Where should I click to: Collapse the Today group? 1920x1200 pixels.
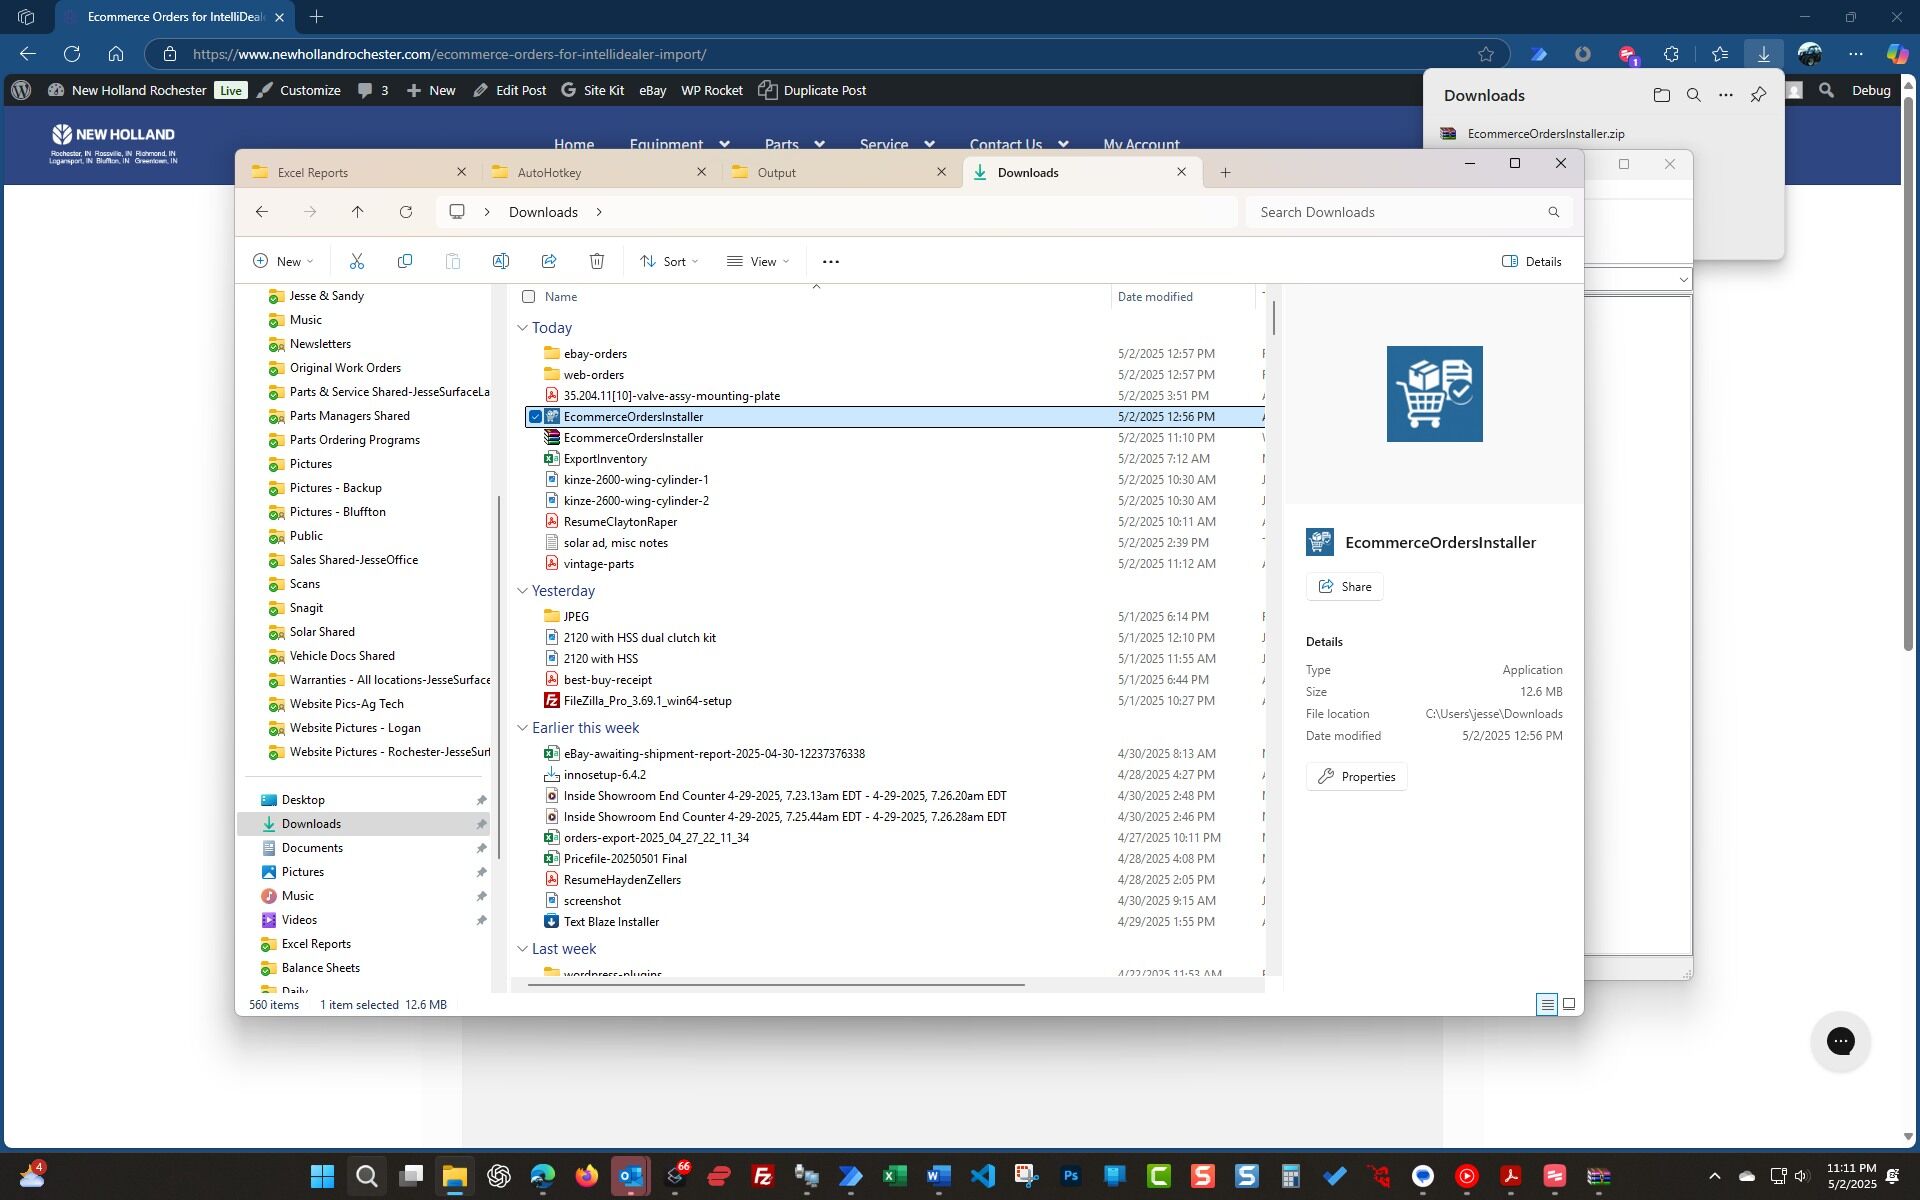(x=522, y=328)
